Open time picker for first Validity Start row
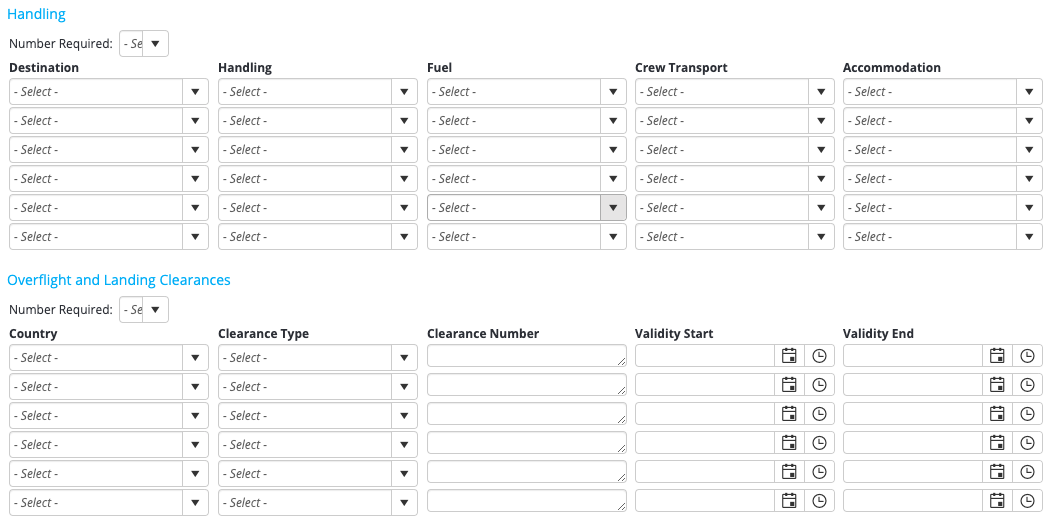 tap(820, 356)
